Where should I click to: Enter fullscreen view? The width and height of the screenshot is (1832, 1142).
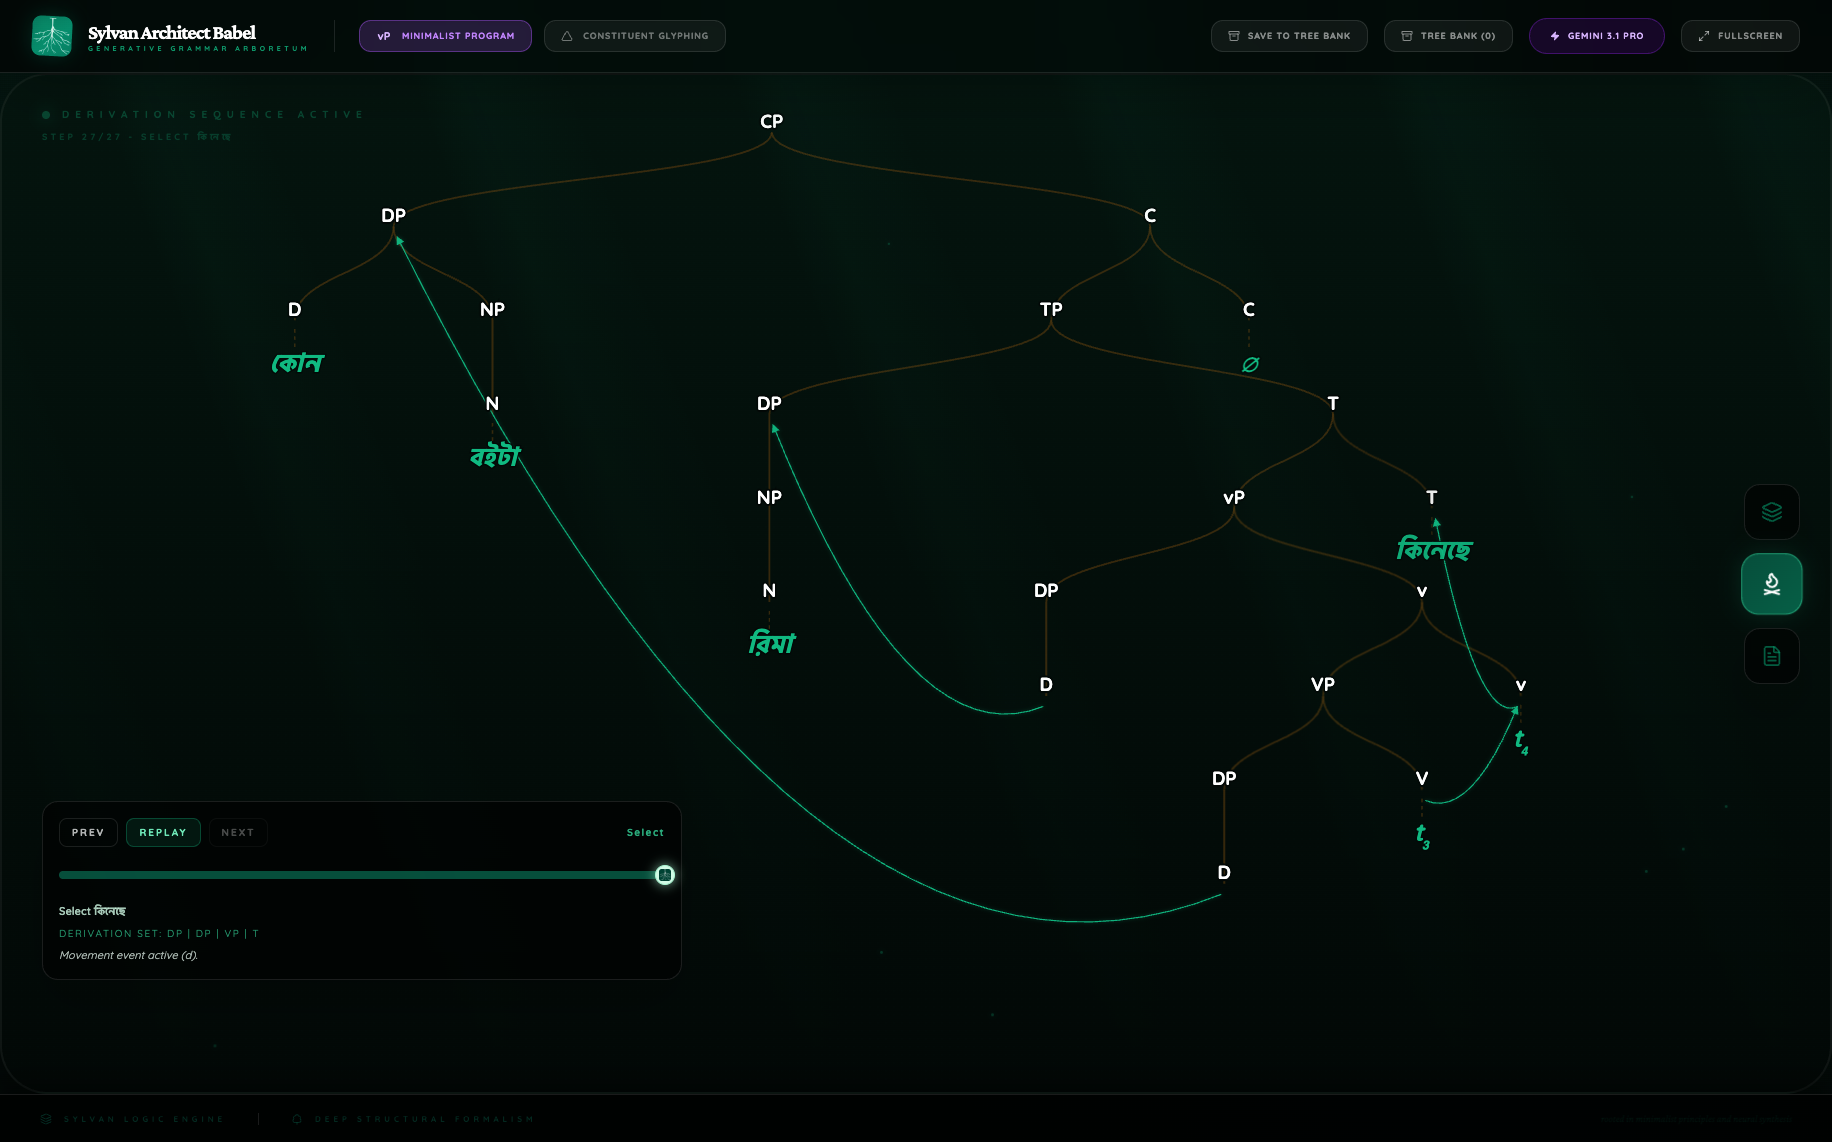pyautogui.click(x=1739, y=36)
